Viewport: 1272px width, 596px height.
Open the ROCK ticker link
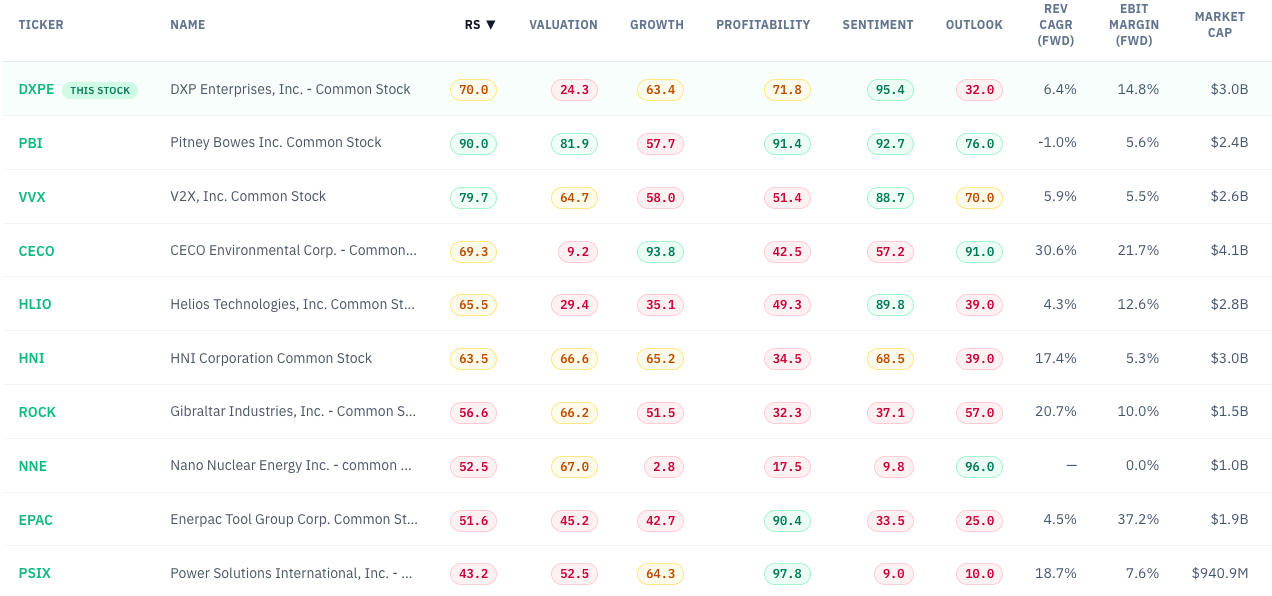[37, 413]
